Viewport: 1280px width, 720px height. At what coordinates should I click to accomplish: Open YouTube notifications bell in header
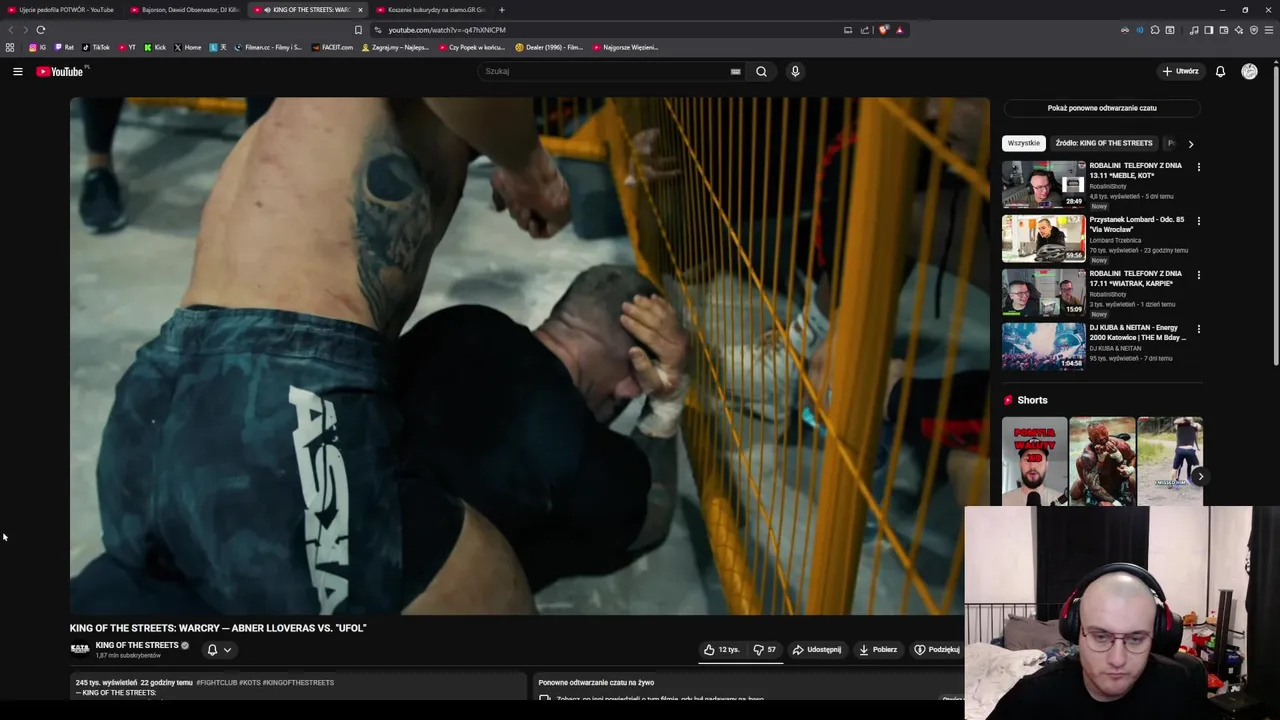tap(1220, 71)
